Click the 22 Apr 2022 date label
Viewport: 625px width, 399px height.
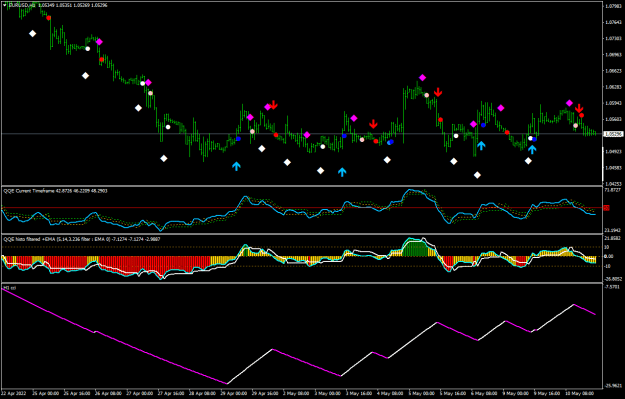click(x=14, y=393)
